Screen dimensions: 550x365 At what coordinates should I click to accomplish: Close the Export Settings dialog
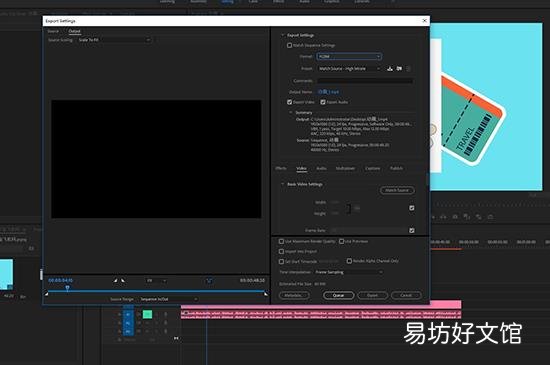(x=424, y=21)
